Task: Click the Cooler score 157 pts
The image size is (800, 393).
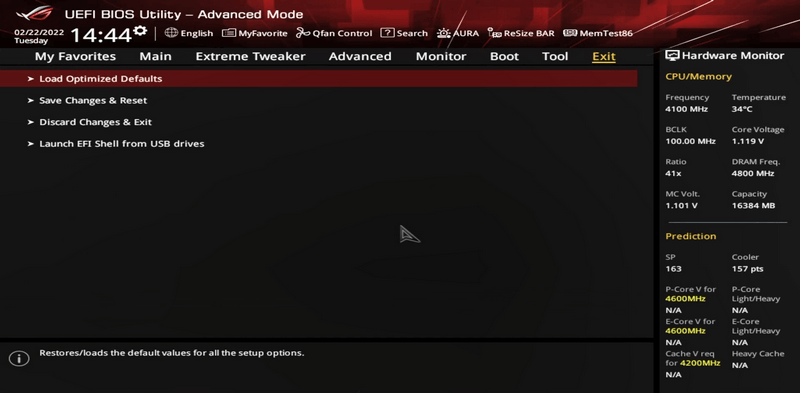Action: tap(747, 269)
